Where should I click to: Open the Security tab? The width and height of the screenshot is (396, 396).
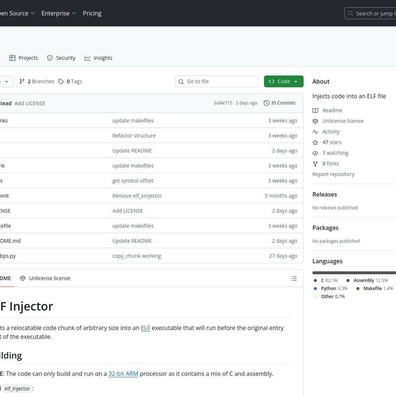coord(61,58)
